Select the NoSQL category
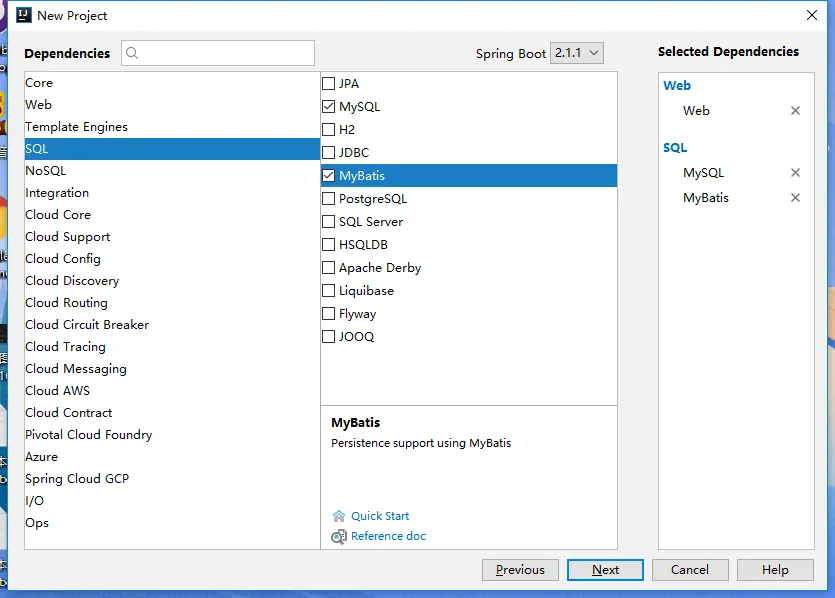The image size is (835, 598). click(46, 171)
